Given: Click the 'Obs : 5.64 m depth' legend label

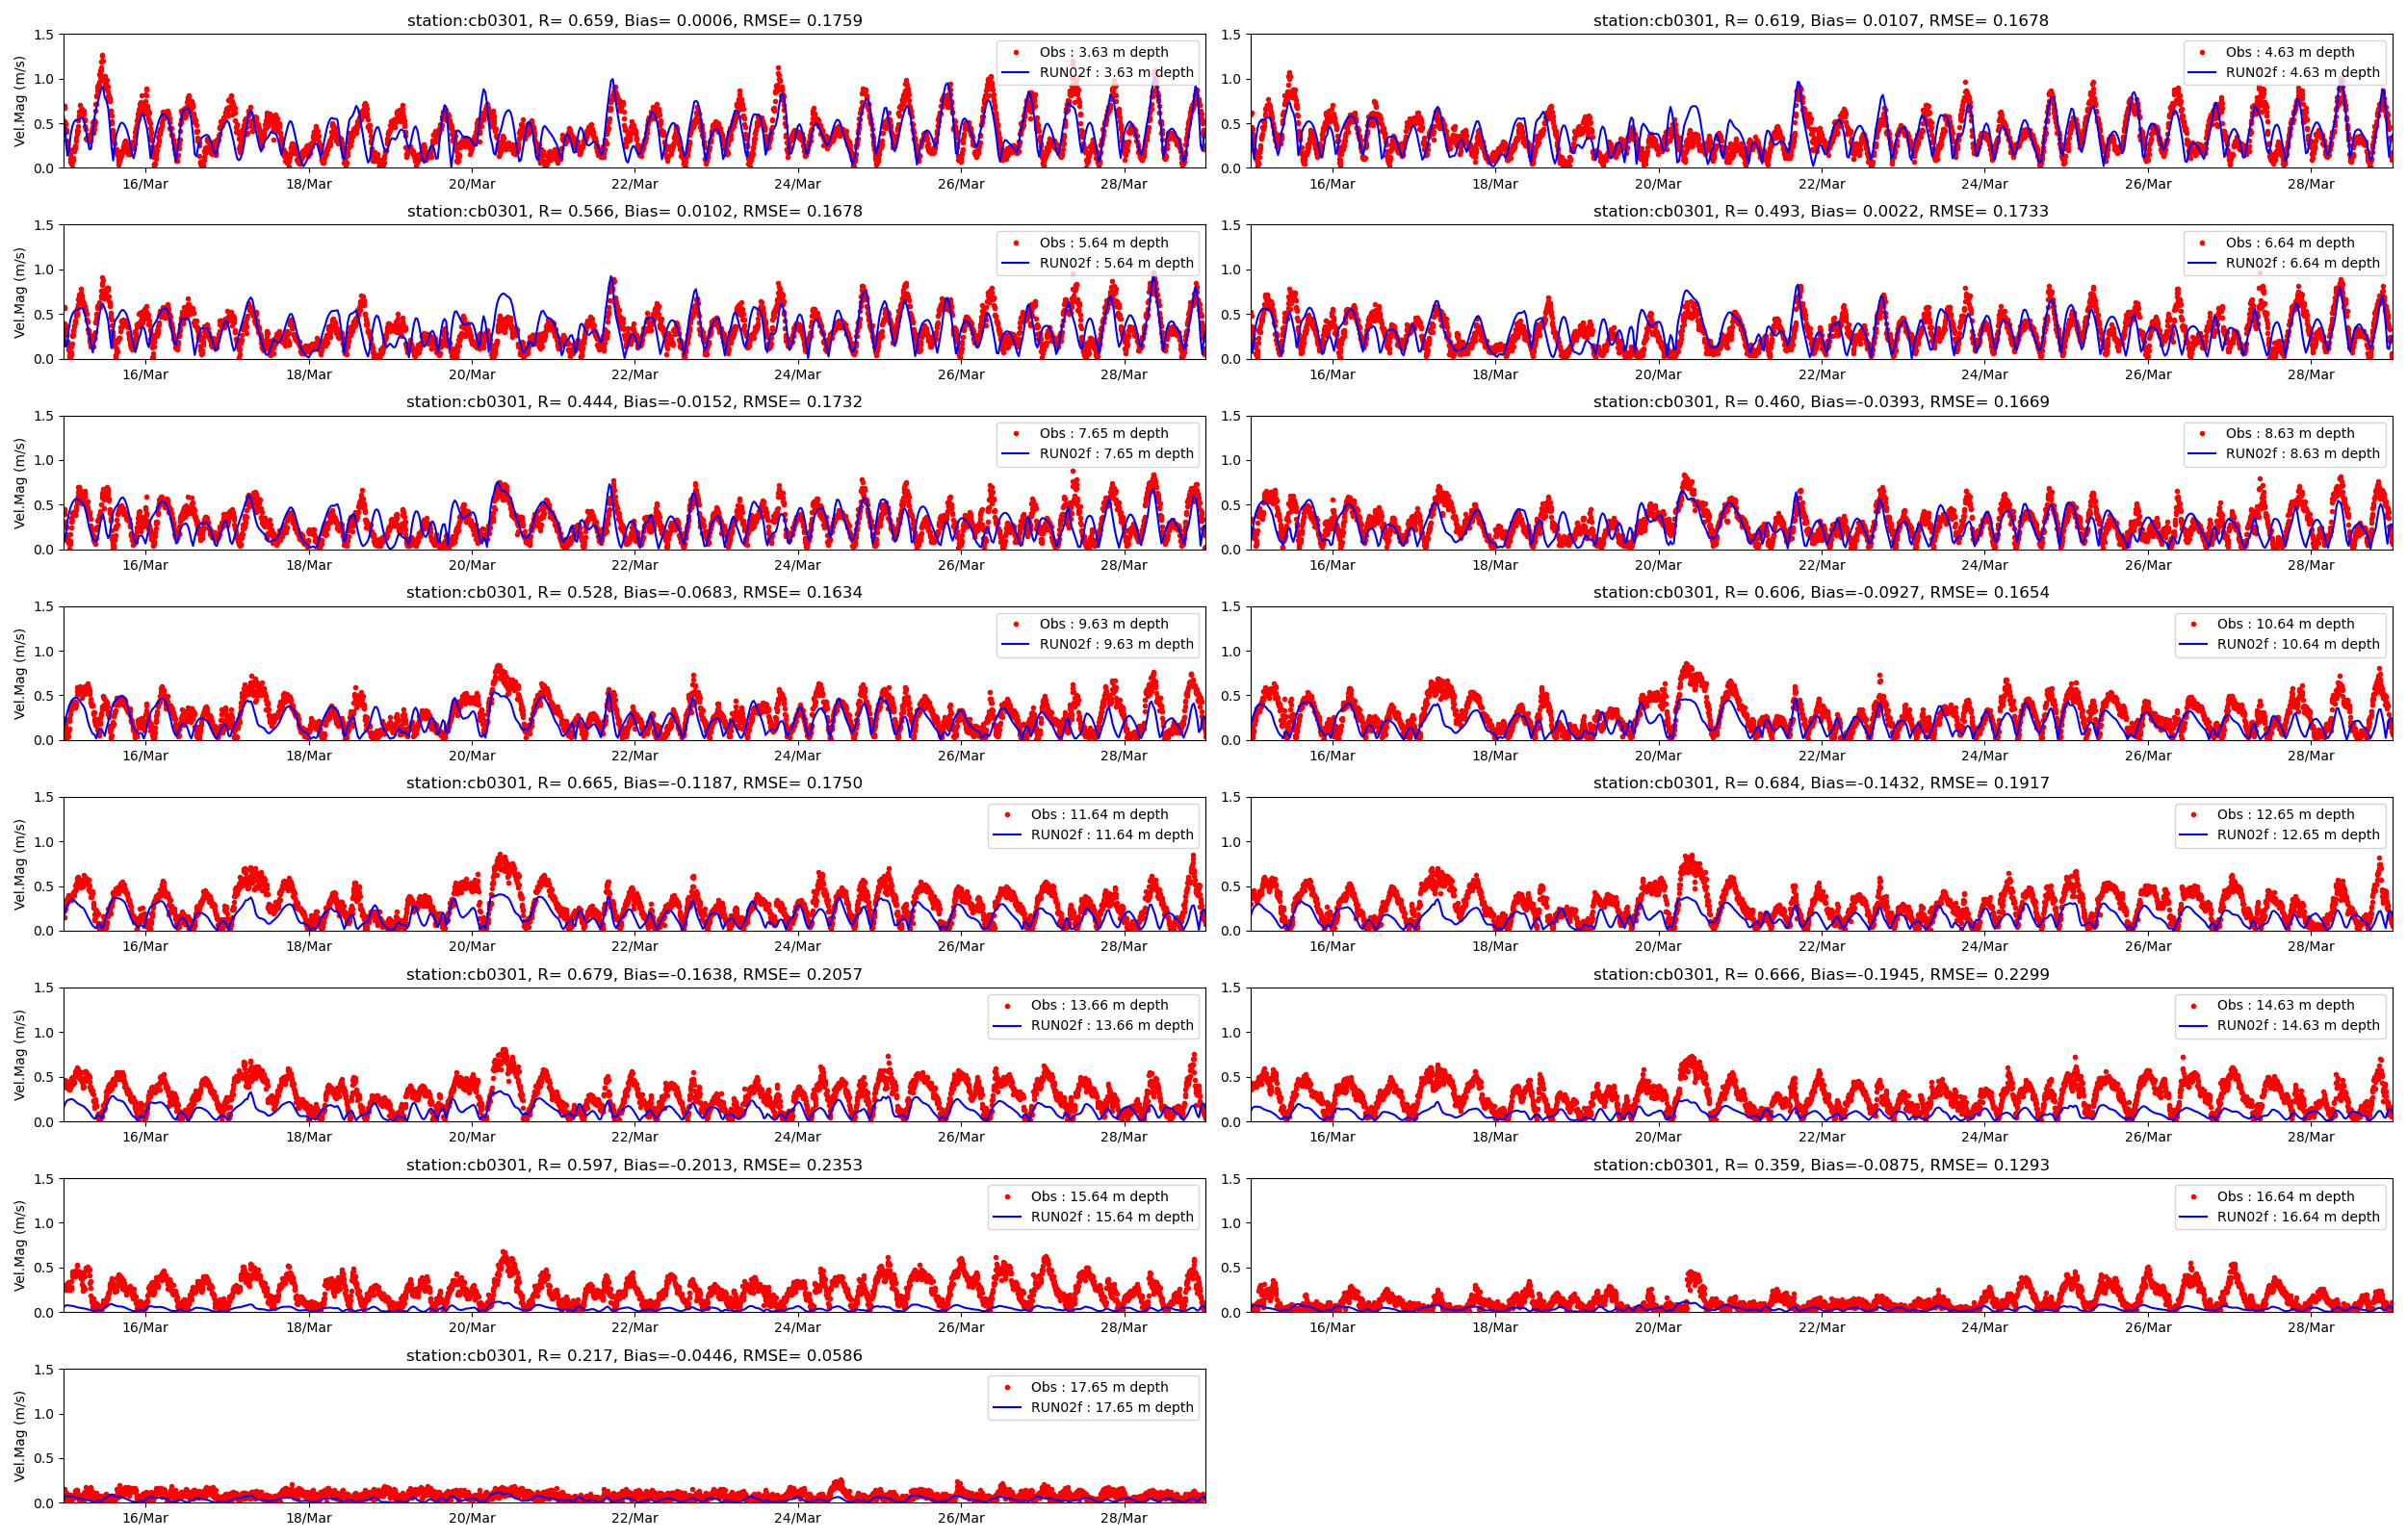Looking at the screenshot, I should (x=1103, y=243).
